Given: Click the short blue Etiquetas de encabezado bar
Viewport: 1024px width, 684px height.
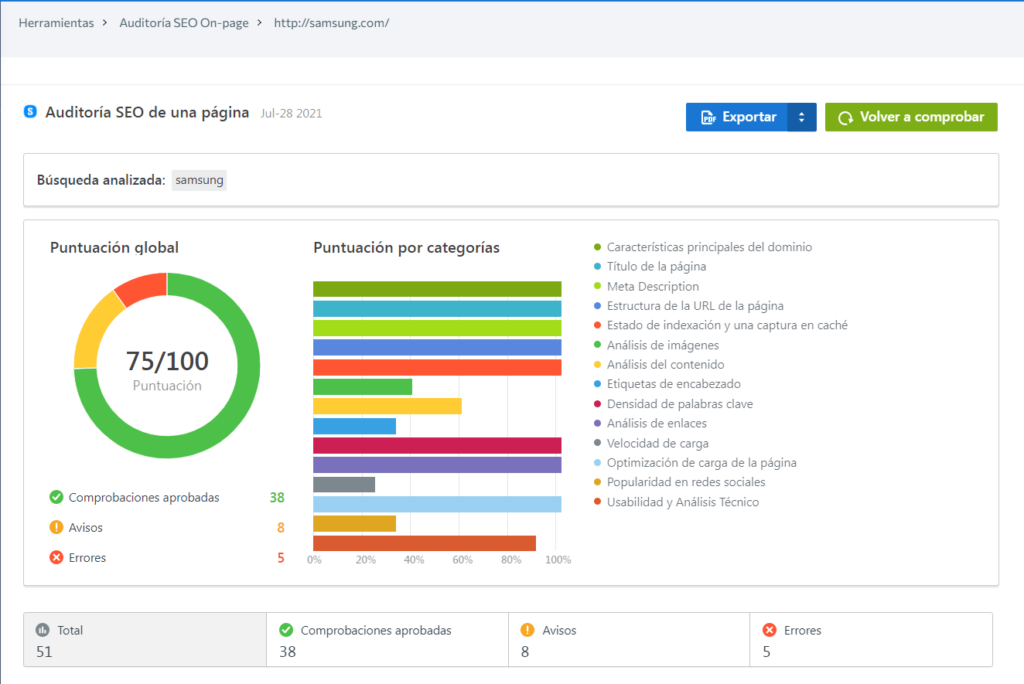Looking at the screenshot, I should [355, 426].
